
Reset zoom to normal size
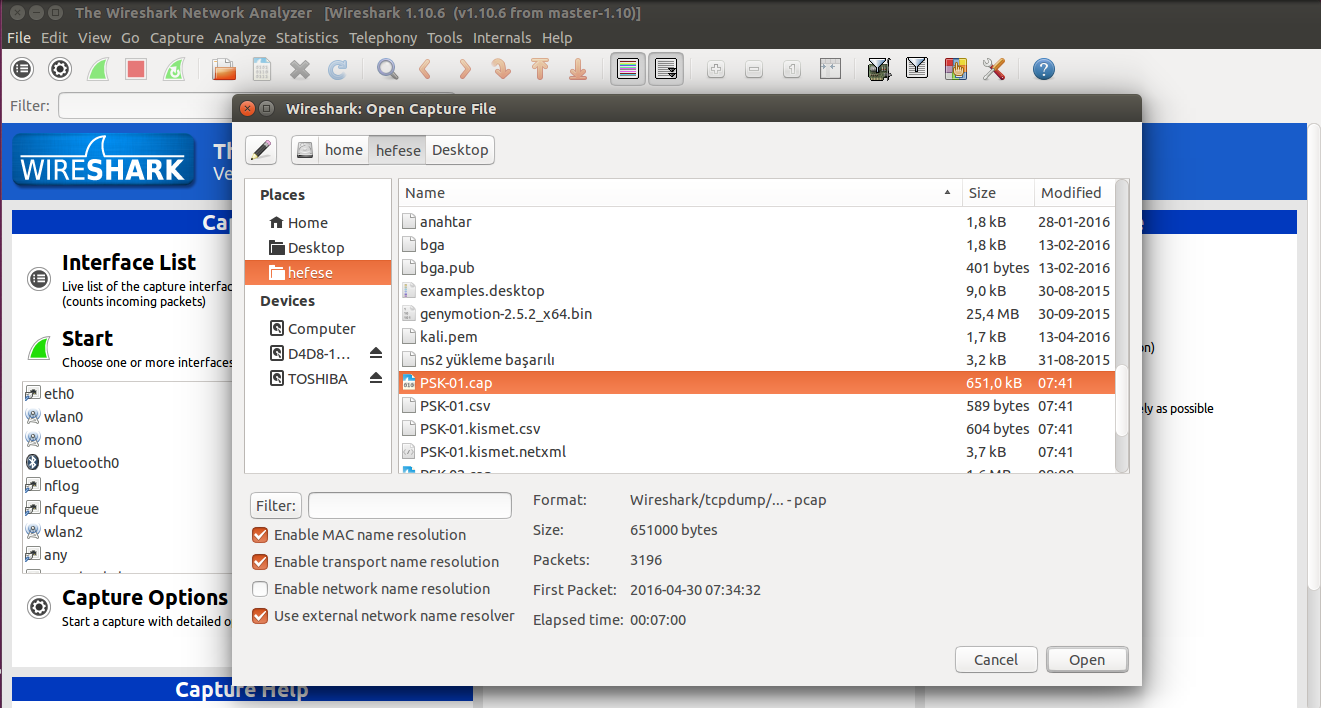[792, 69]
